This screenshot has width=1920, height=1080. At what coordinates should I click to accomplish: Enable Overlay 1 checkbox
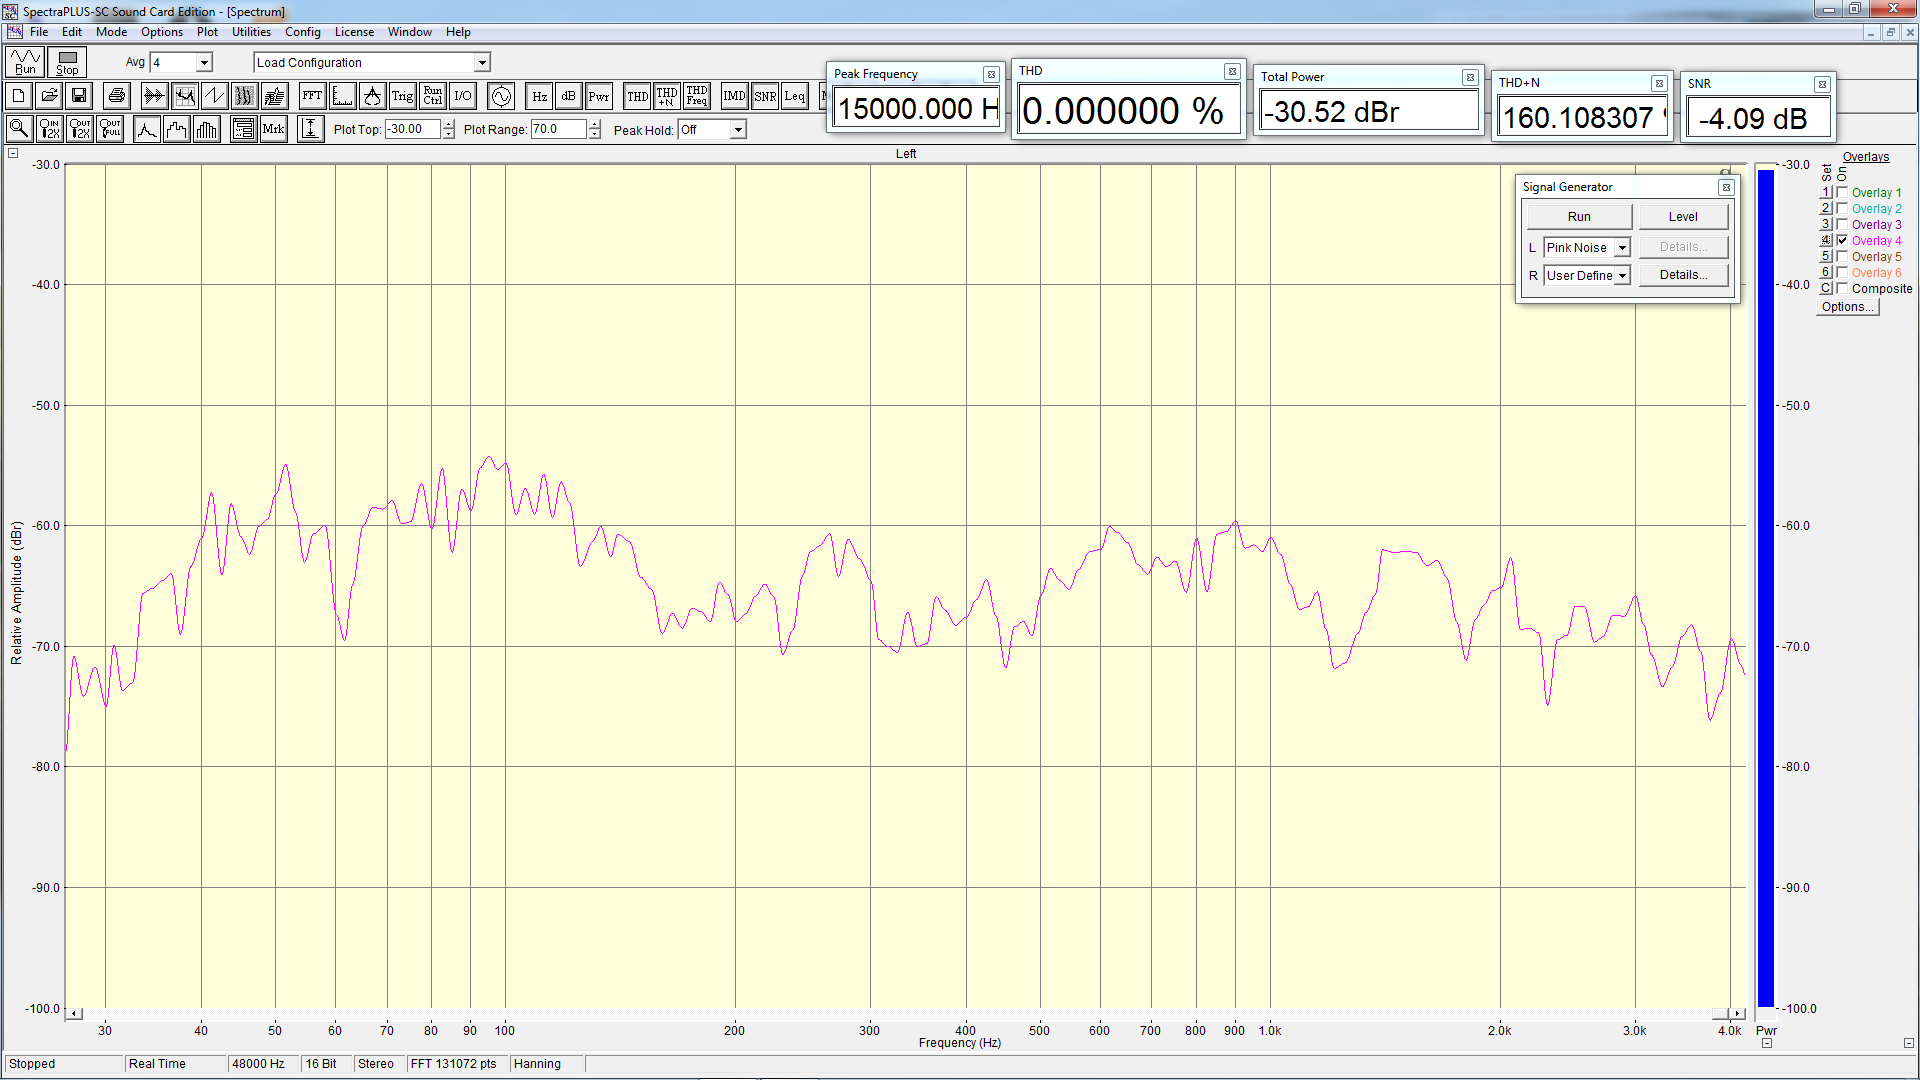click(1842, 192)
